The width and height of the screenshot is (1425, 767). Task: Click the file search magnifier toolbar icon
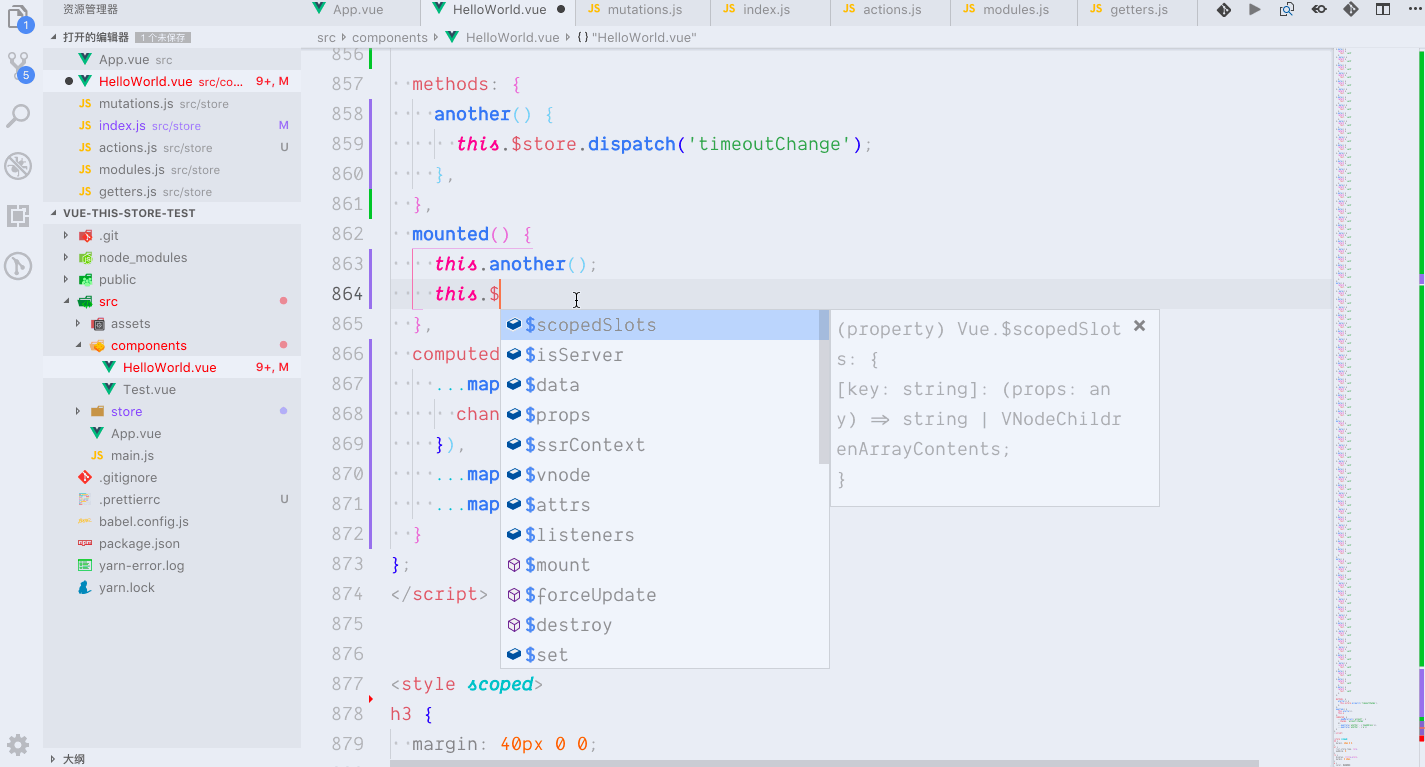click(1287, 10)
